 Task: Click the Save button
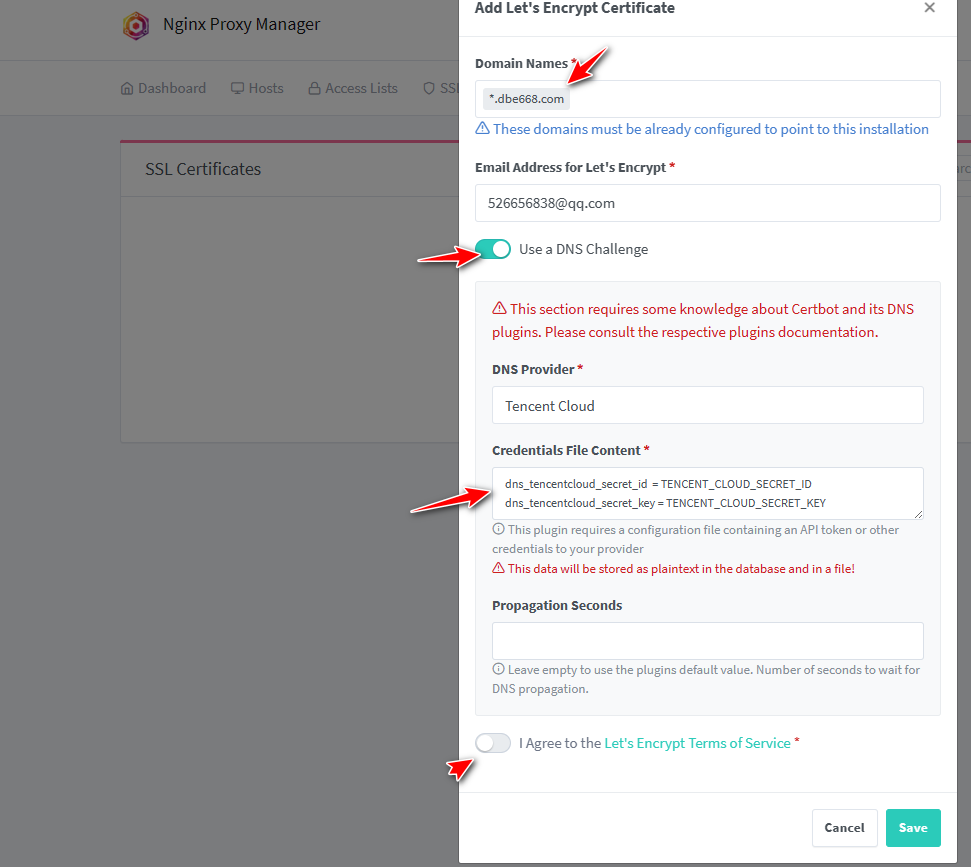913,828
